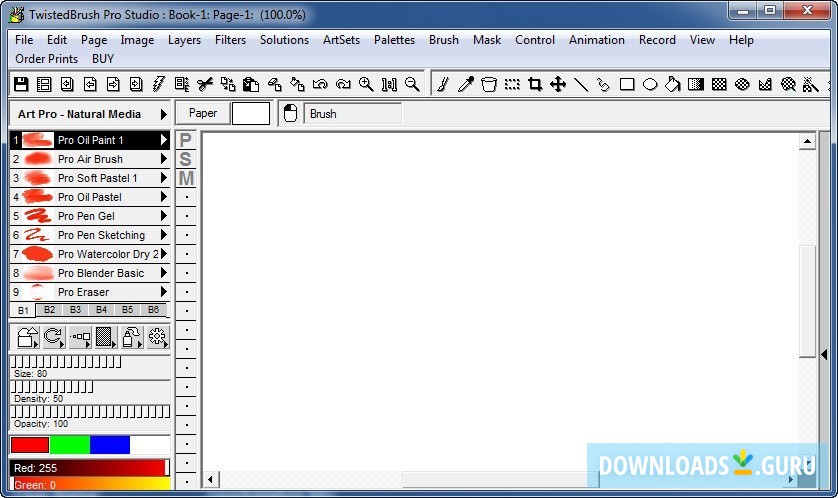Select the checkered ellipse mask tool

[x=742, y=84]
